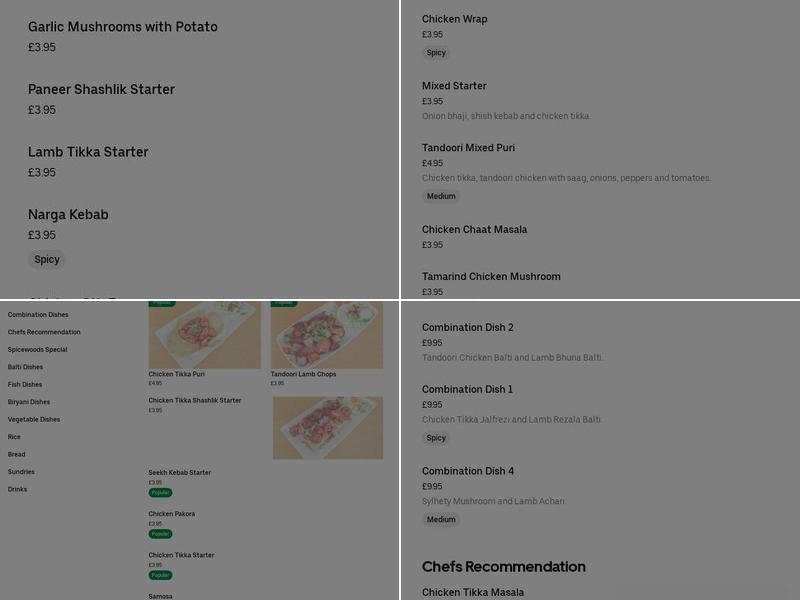The height and width of the screenshot is (600, 800).
Task: Select Spicewoods Special category
Action: (x=37, y=350)
